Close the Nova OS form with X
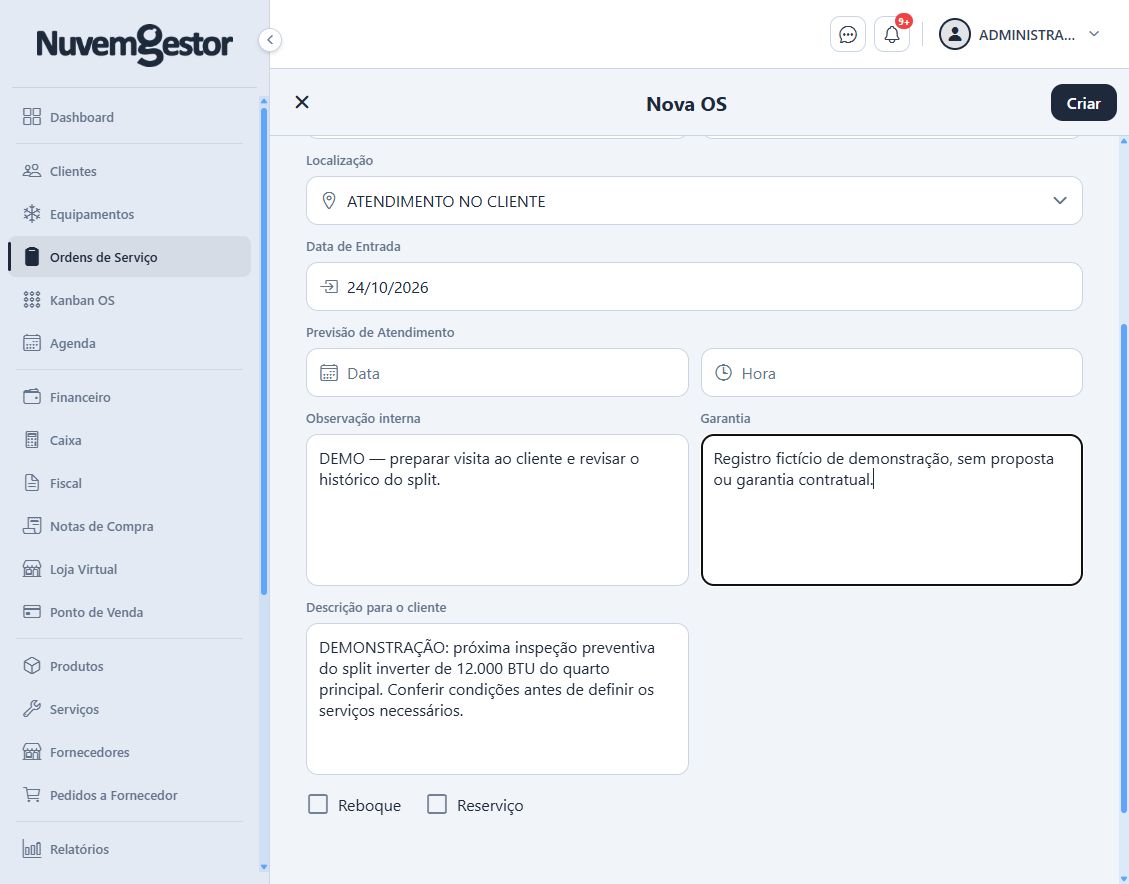1129x884 pixels. coord(302,102)
